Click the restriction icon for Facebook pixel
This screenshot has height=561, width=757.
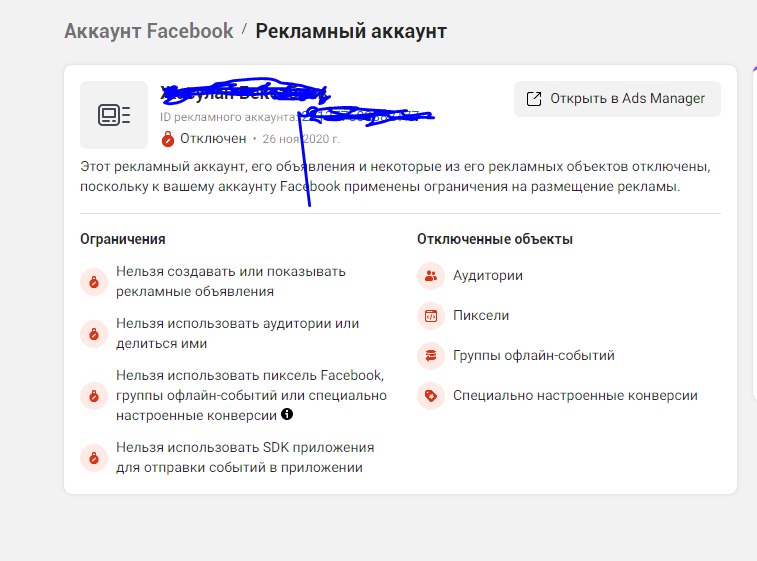pos(94,396)
